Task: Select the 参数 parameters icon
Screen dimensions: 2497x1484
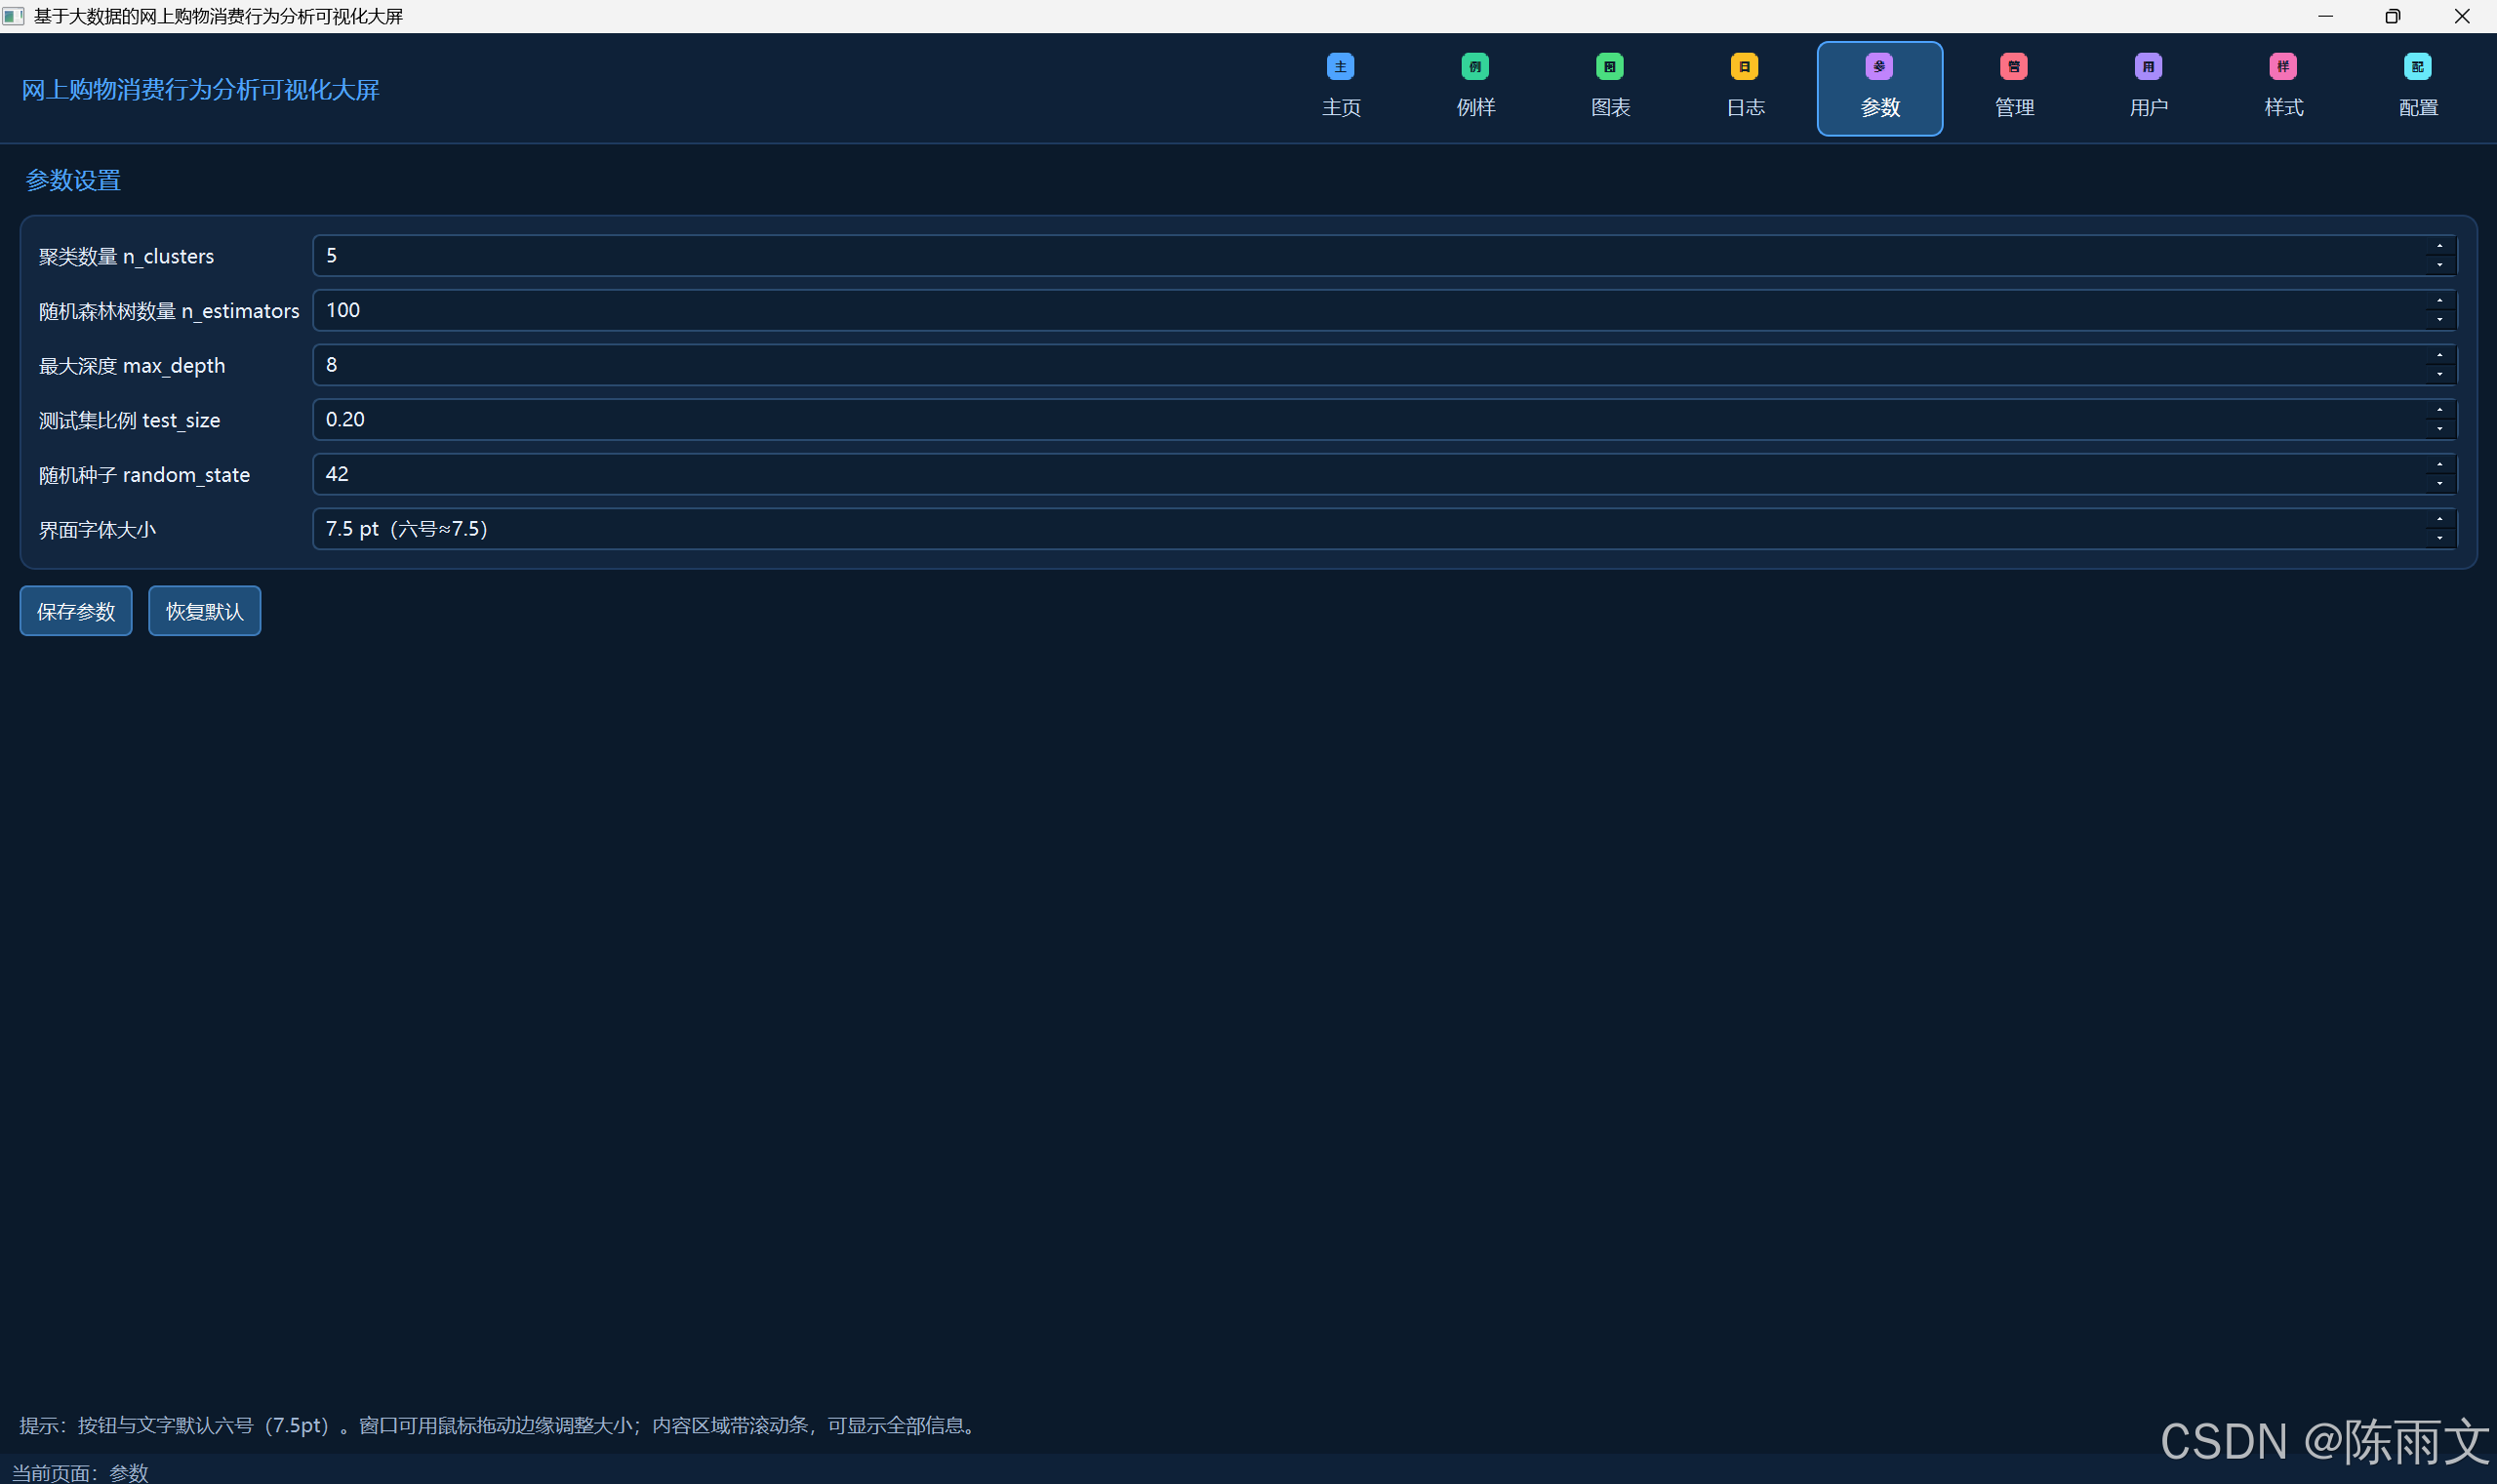Action: [1879, 67]
